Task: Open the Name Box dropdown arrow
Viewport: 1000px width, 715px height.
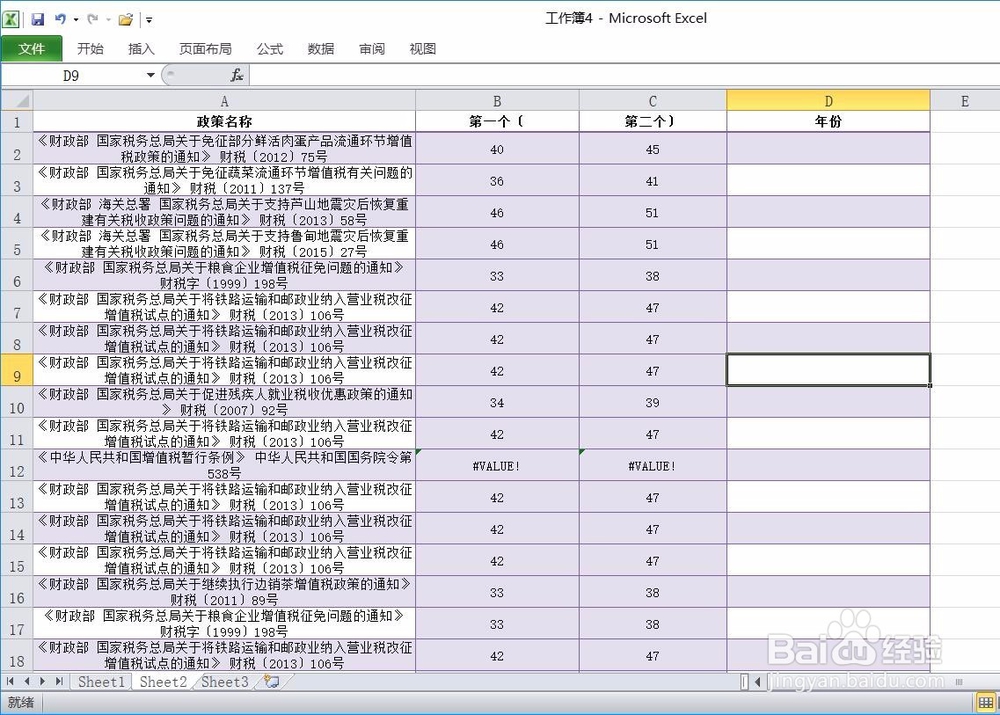Action: click(150, 74)
